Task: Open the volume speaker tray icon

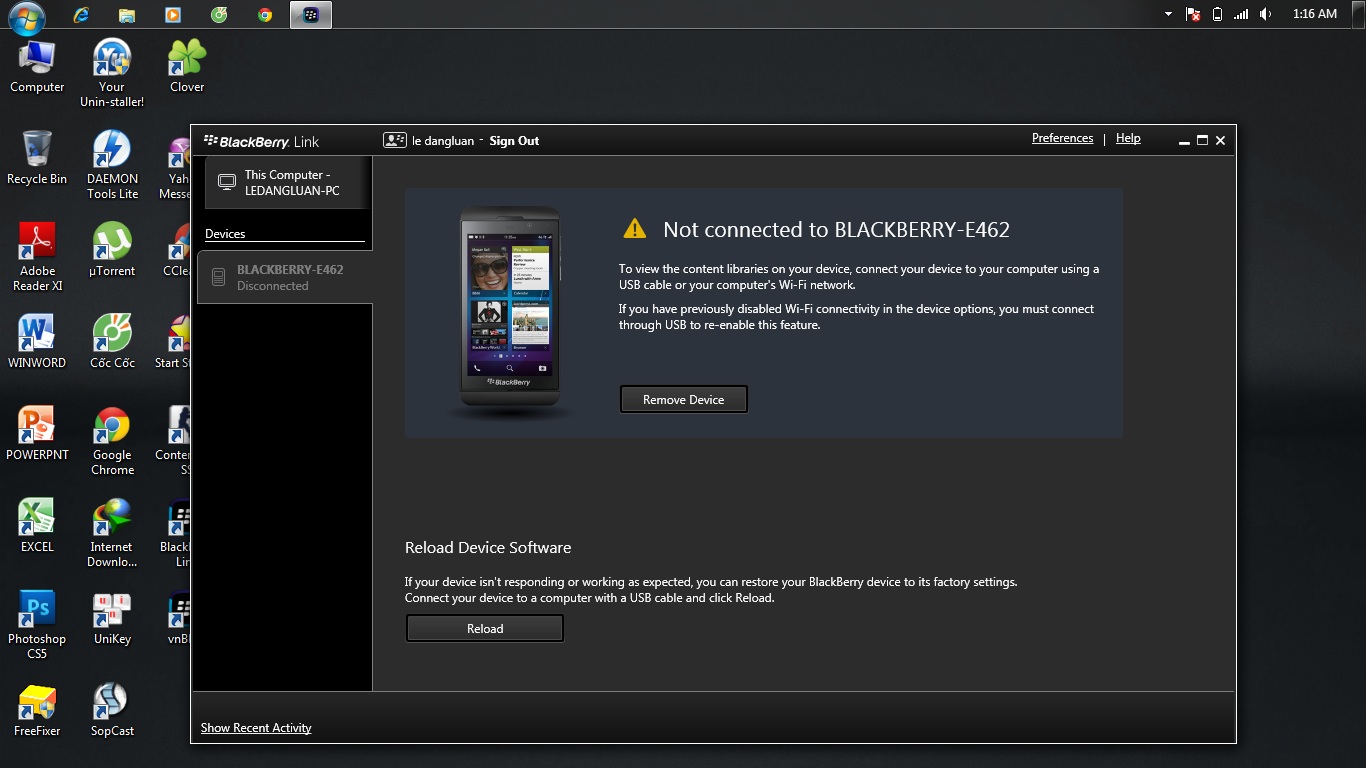Action: pyautogui.click(x=1265, y=14)
